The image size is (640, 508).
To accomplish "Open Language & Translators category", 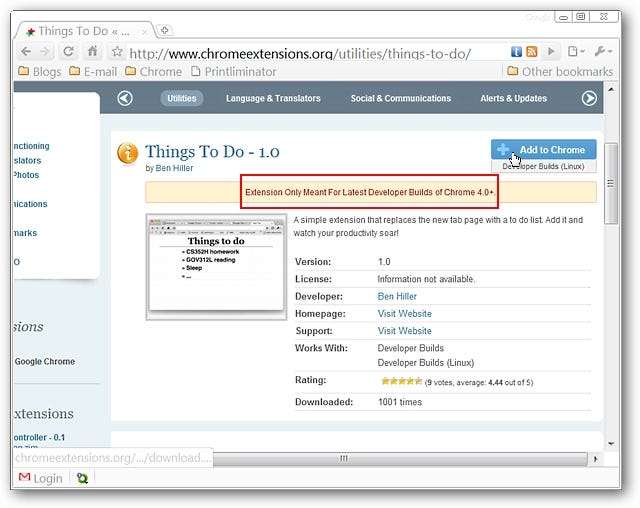I will (273, 98).
